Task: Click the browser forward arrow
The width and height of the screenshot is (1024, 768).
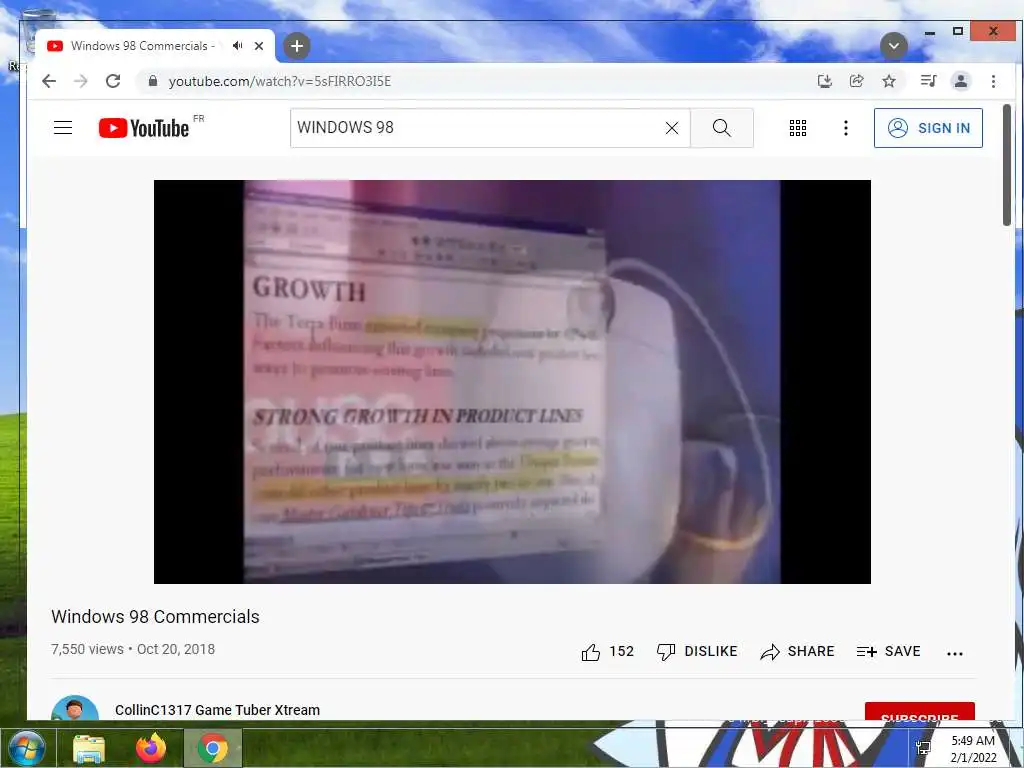Action: point(80,81)
